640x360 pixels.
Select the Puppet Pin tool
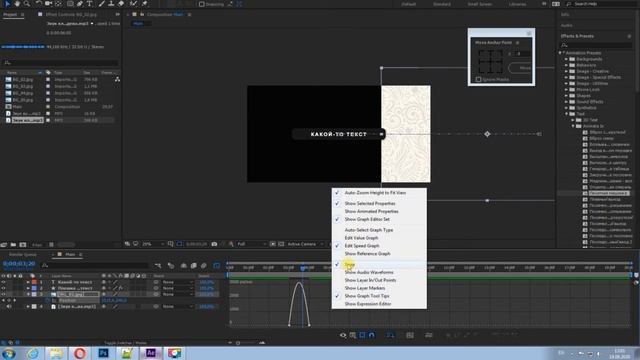pos(144,4)
